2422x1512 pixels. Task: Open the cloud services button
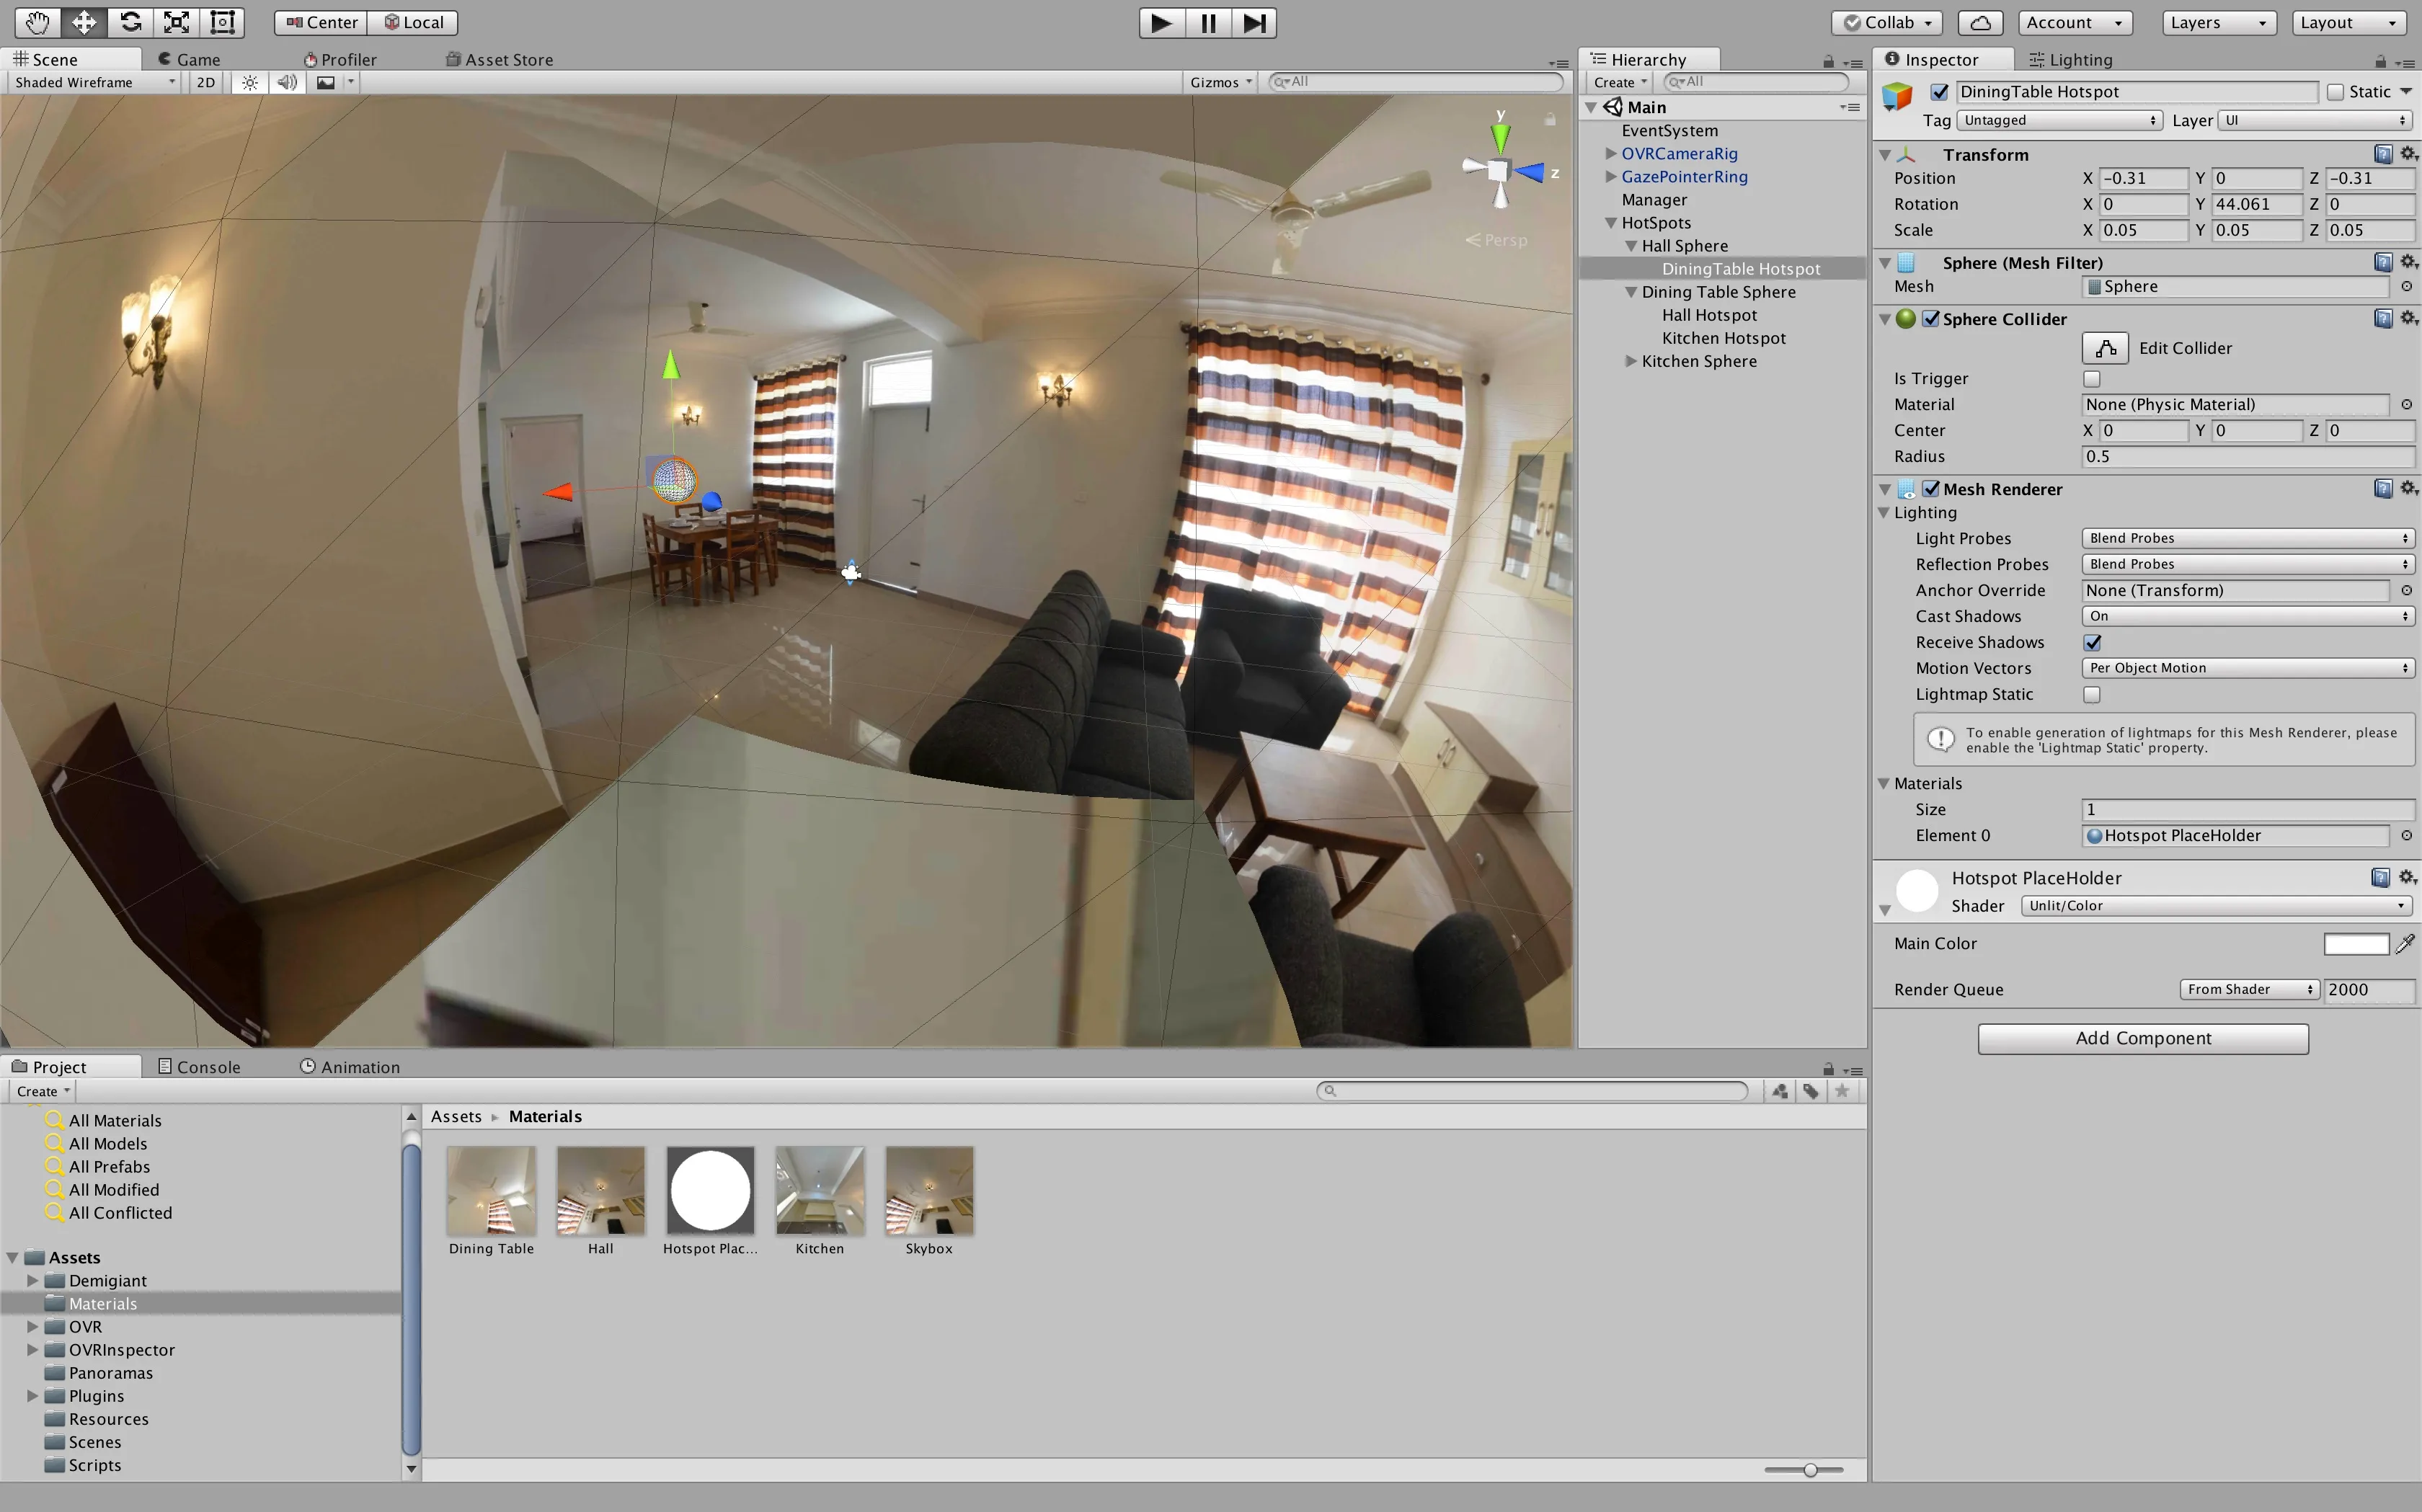[x=1980, y=22]
